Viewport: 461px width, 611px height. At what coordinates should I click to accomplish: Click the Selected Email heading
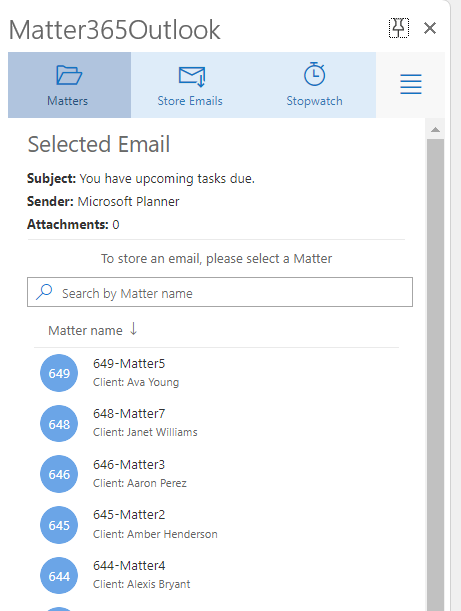(99, 144)
